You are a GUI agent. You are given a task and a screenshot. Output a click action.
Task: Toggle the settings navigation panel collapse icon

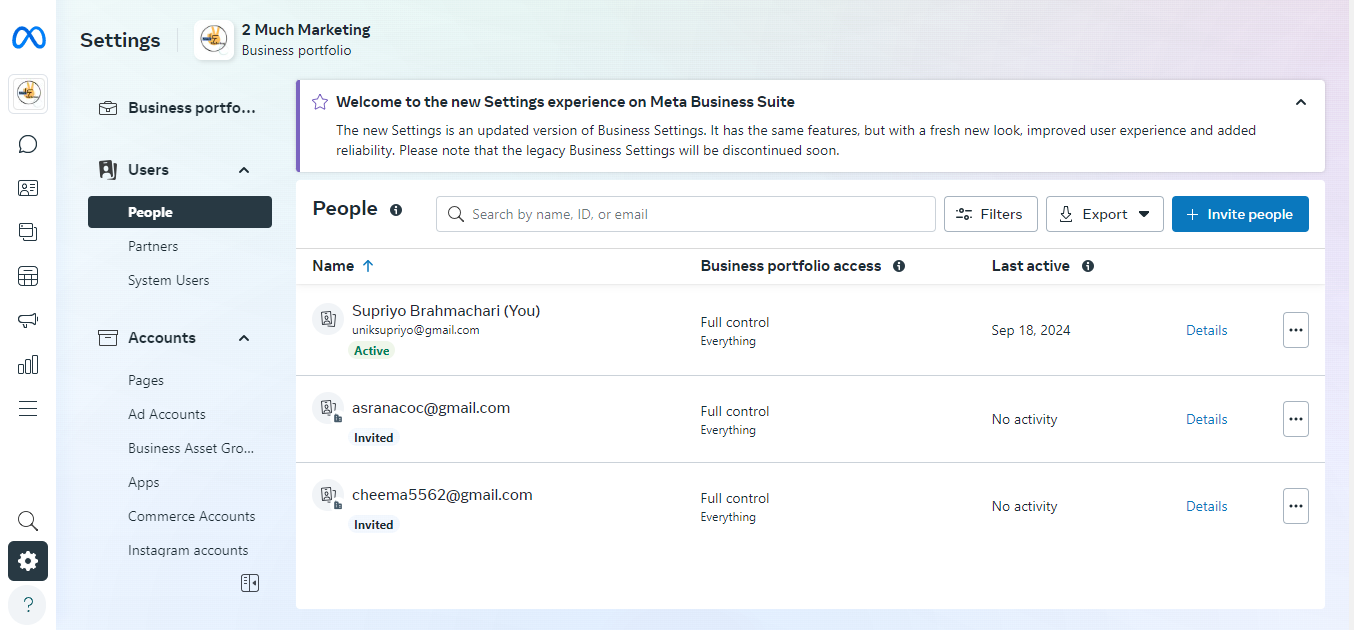click(250, 583)
